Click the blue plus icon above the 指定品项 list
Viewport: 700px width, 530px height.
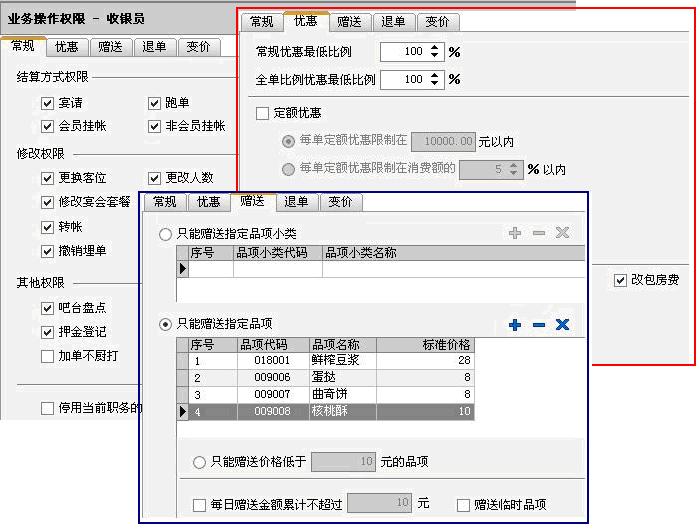point(515,325)
